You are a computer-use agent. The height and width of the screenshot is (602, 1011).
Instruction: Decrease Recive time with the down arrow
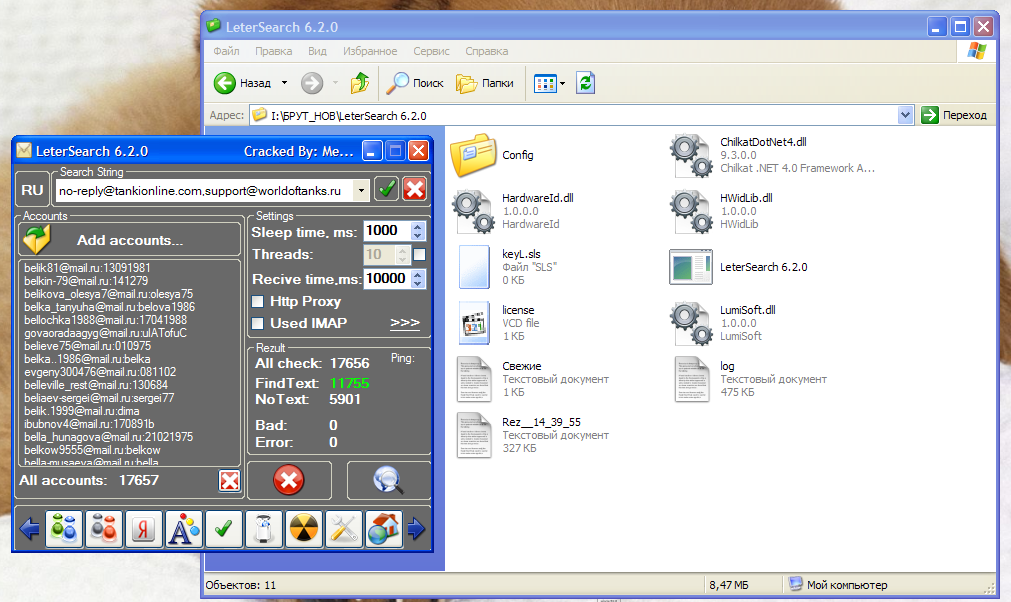418,283
